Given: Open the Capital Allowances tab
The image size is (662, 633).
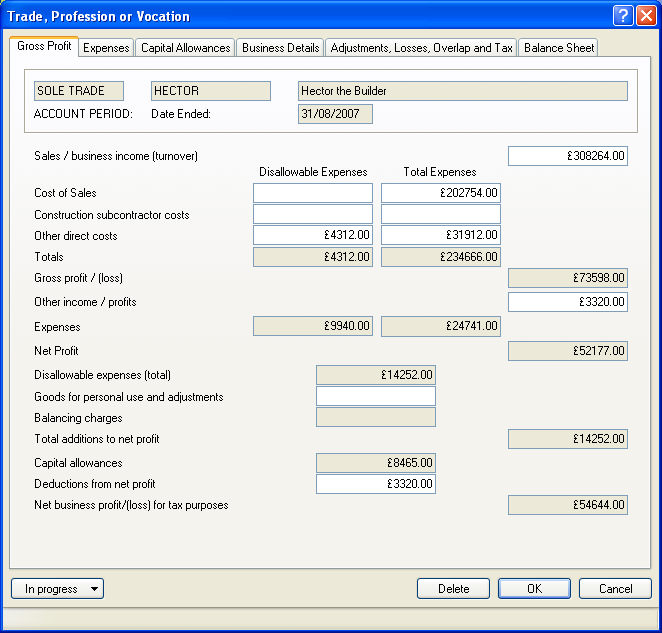Looking at the screenshot, I should tap(186, 48).
